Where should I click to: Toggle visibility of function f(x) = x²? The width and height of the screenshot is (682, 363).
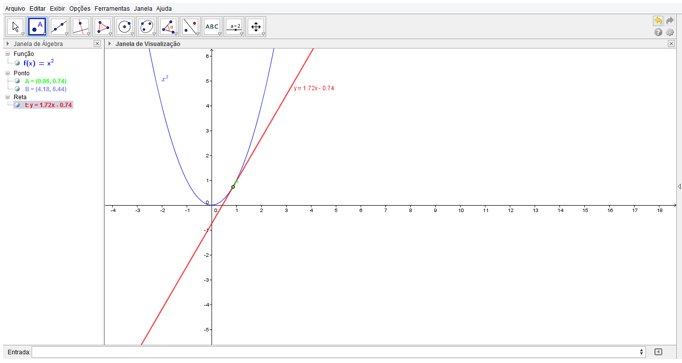[x=17, y=63]
